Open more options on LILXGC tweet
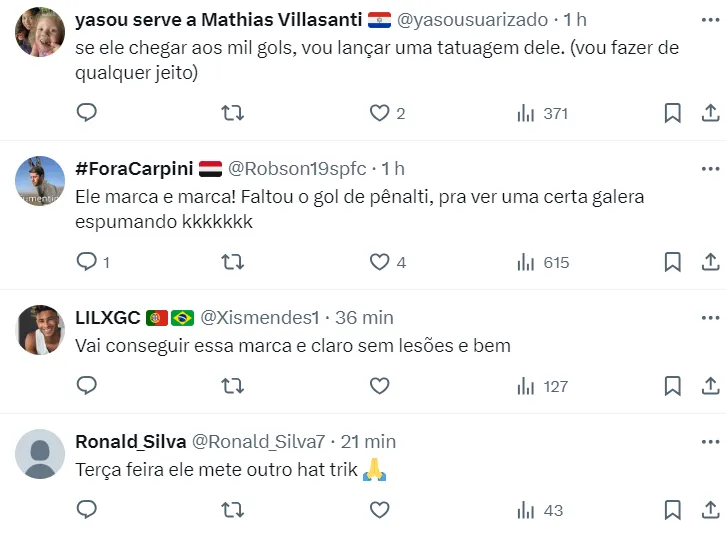The image size is (726, 537). click(711, 317)
